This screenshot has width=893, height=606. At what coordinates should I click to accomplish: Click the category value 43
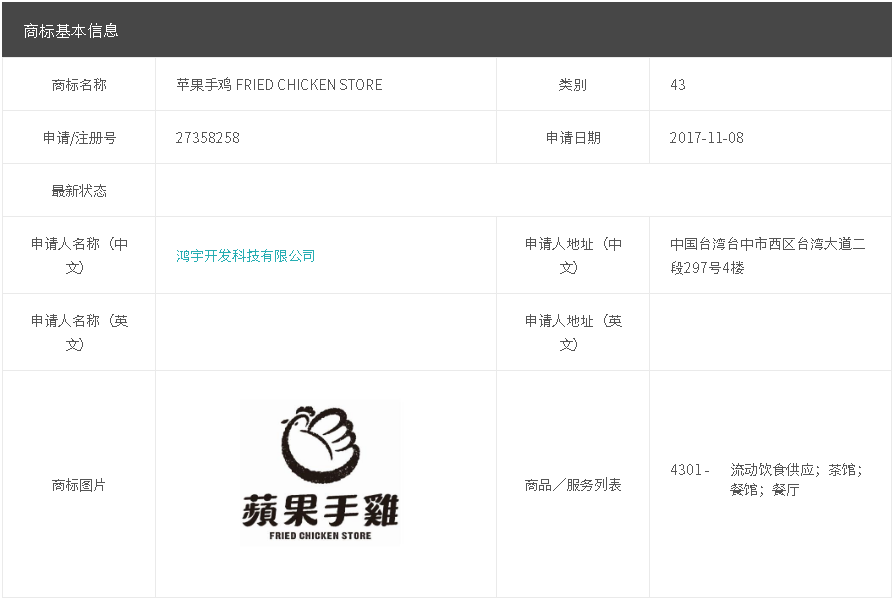tap(678, 85)
